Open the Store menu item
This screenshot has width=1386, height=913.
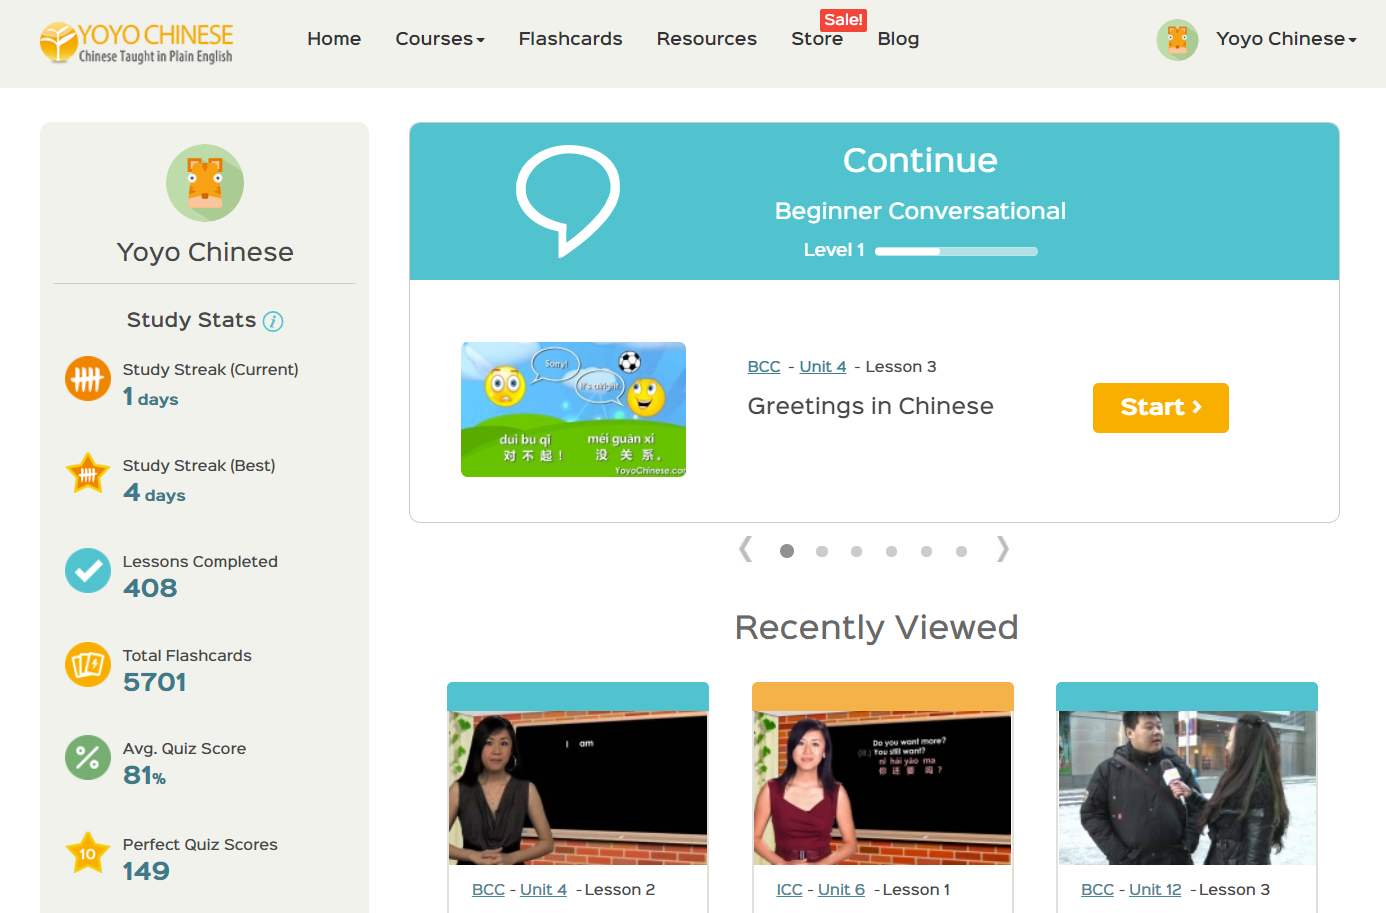point(816,39)
